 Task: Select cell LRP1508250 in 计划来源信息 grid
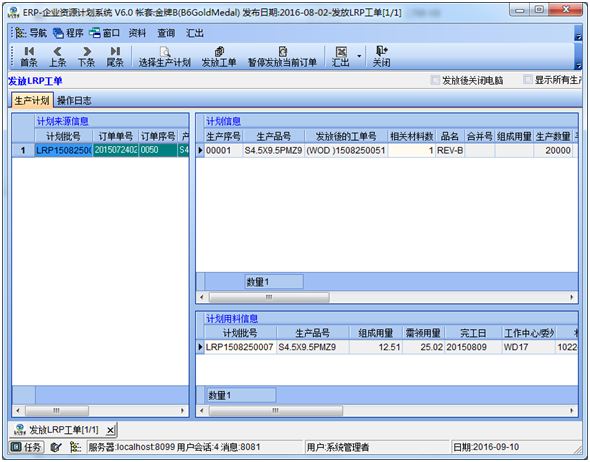pyautogui.click(x=64, y=150)
